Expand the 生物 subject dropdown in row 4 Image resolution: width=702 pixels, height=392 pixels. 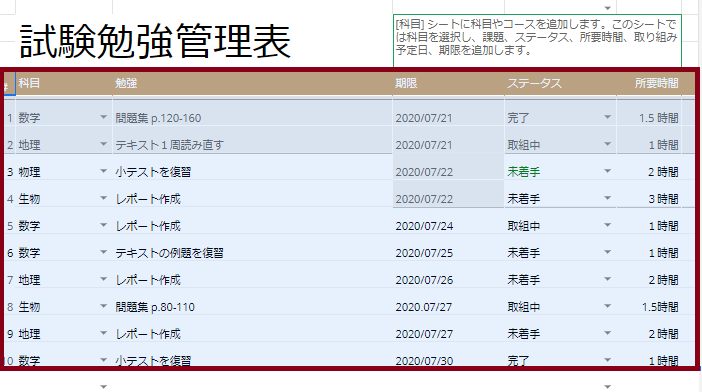103,198
